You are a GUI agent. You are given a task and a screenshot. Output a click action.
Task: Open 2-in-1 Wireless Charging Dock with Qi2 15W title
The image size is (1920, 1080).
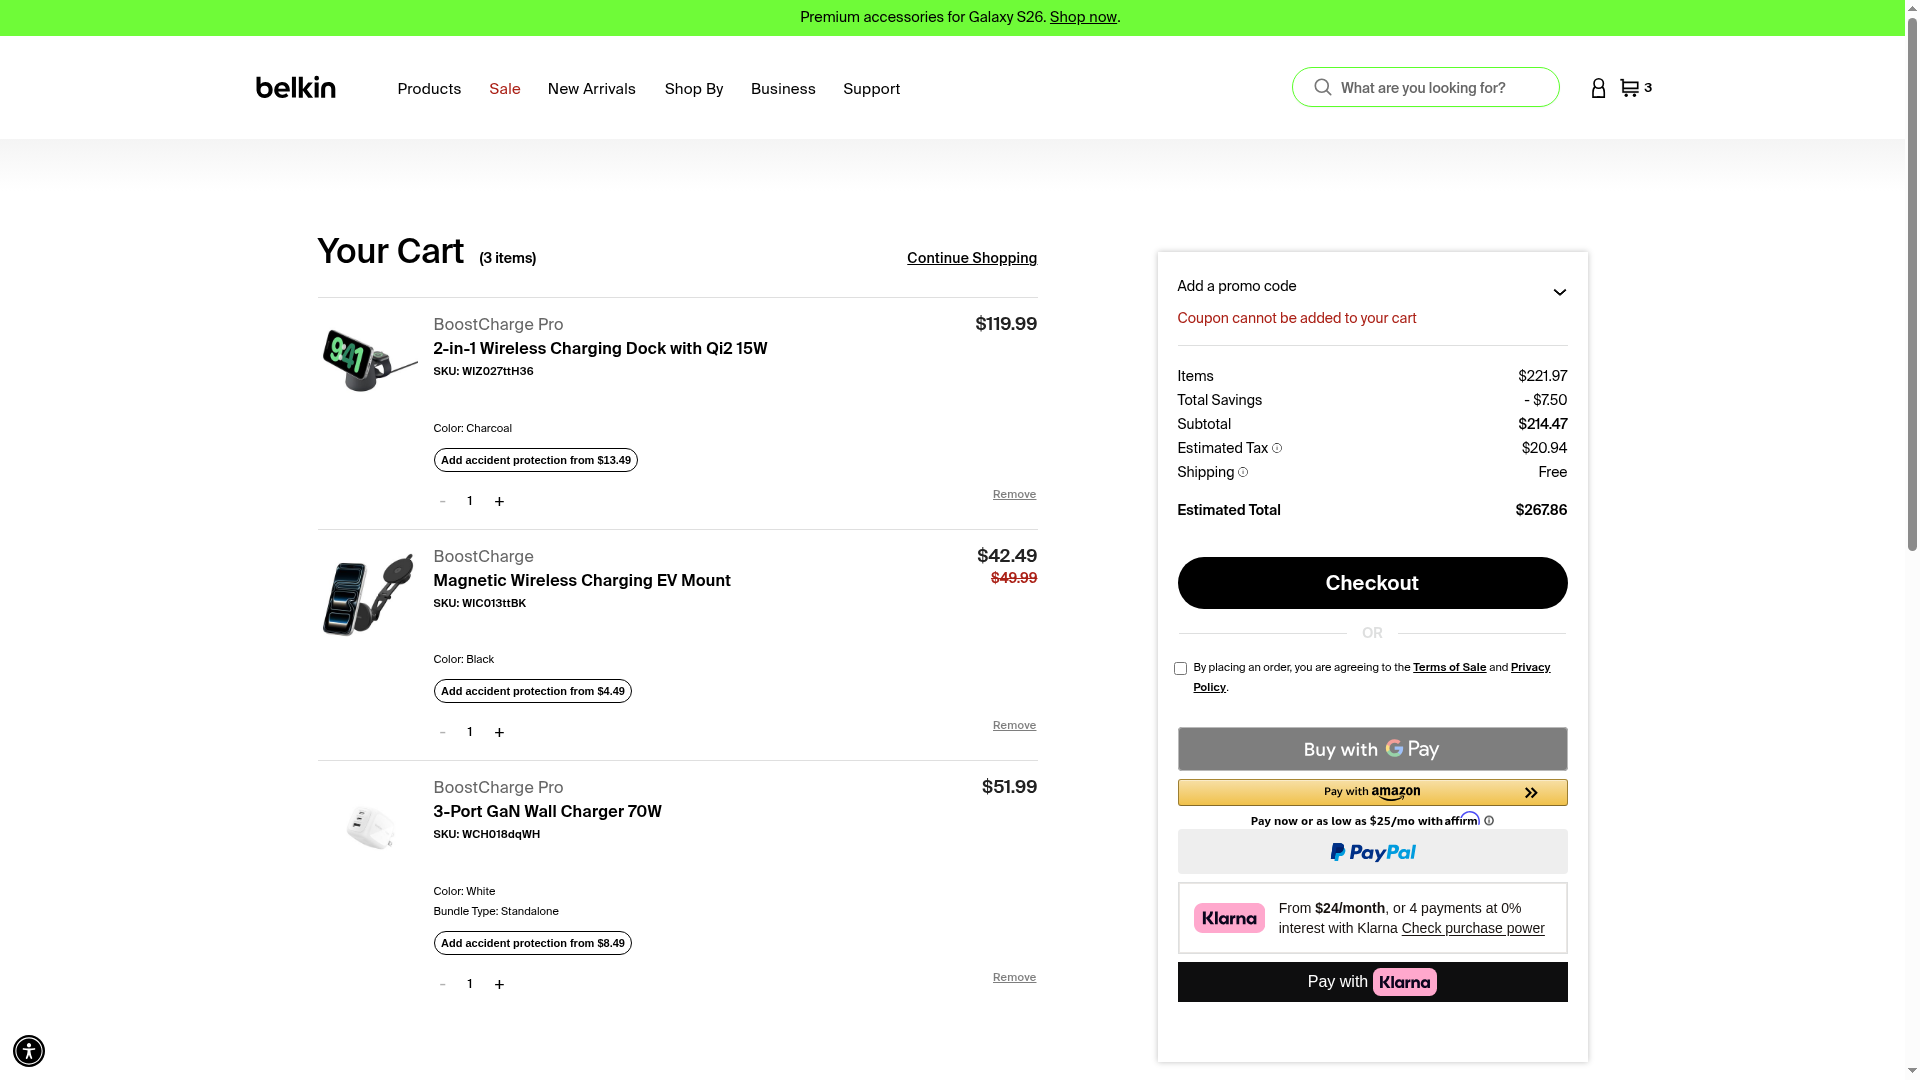(600, 349)
